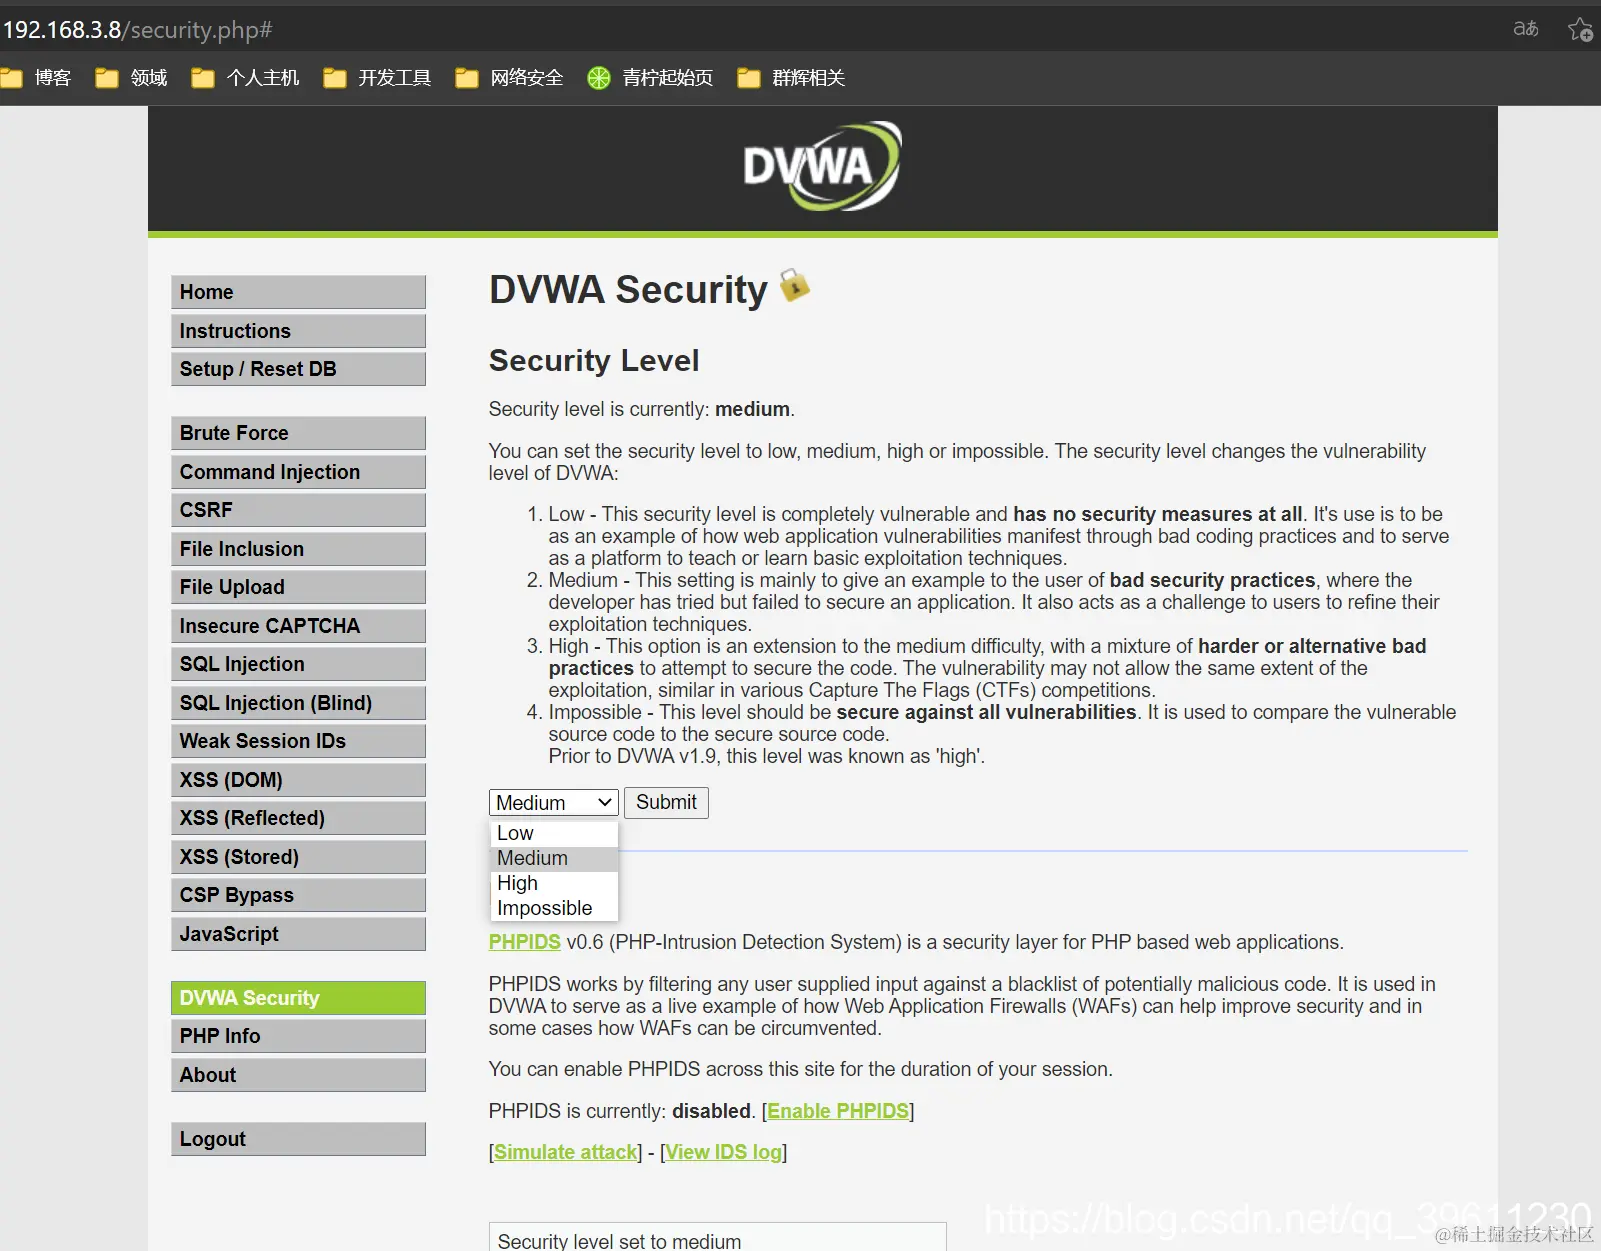The image size is (1601, 1251).
Task: Open the 博客 bookmark folder
Action: click(38, 78)
